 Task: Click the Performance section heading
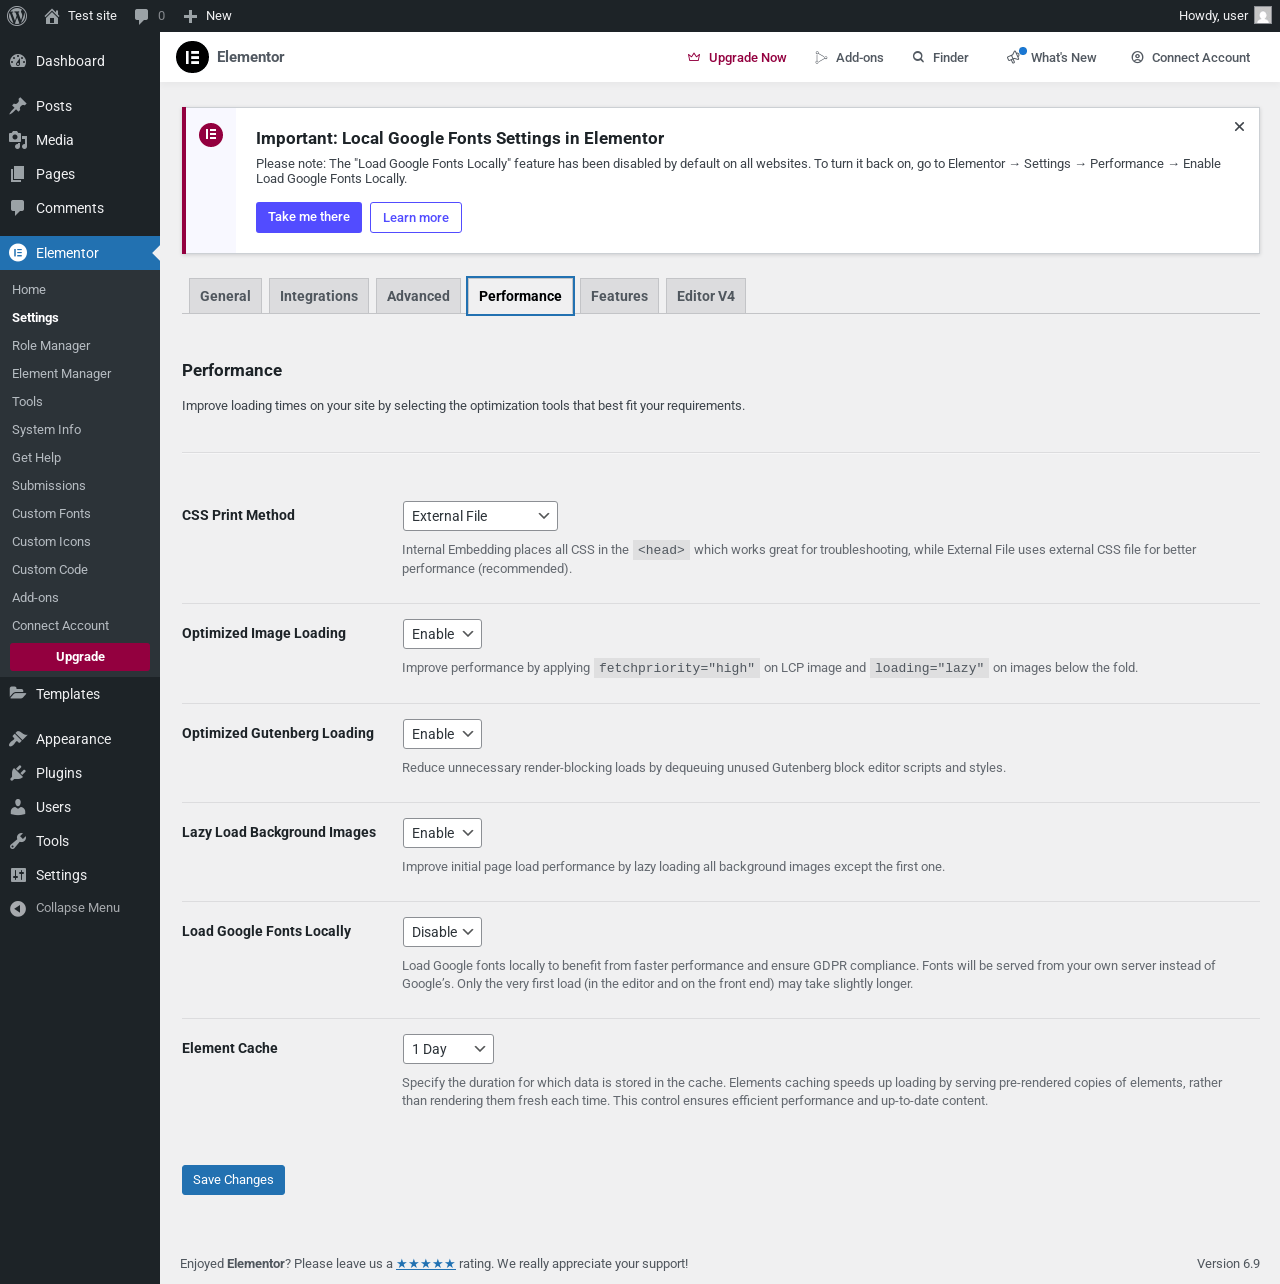point(232,370)
